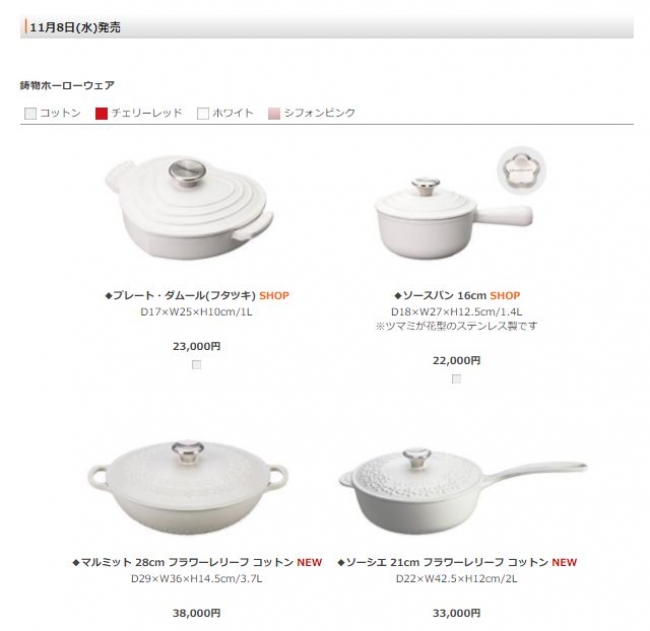This screenshot has width=650, height=631.
Task: Open SHOP link for ソースパン 16cm
Action: 504,296
